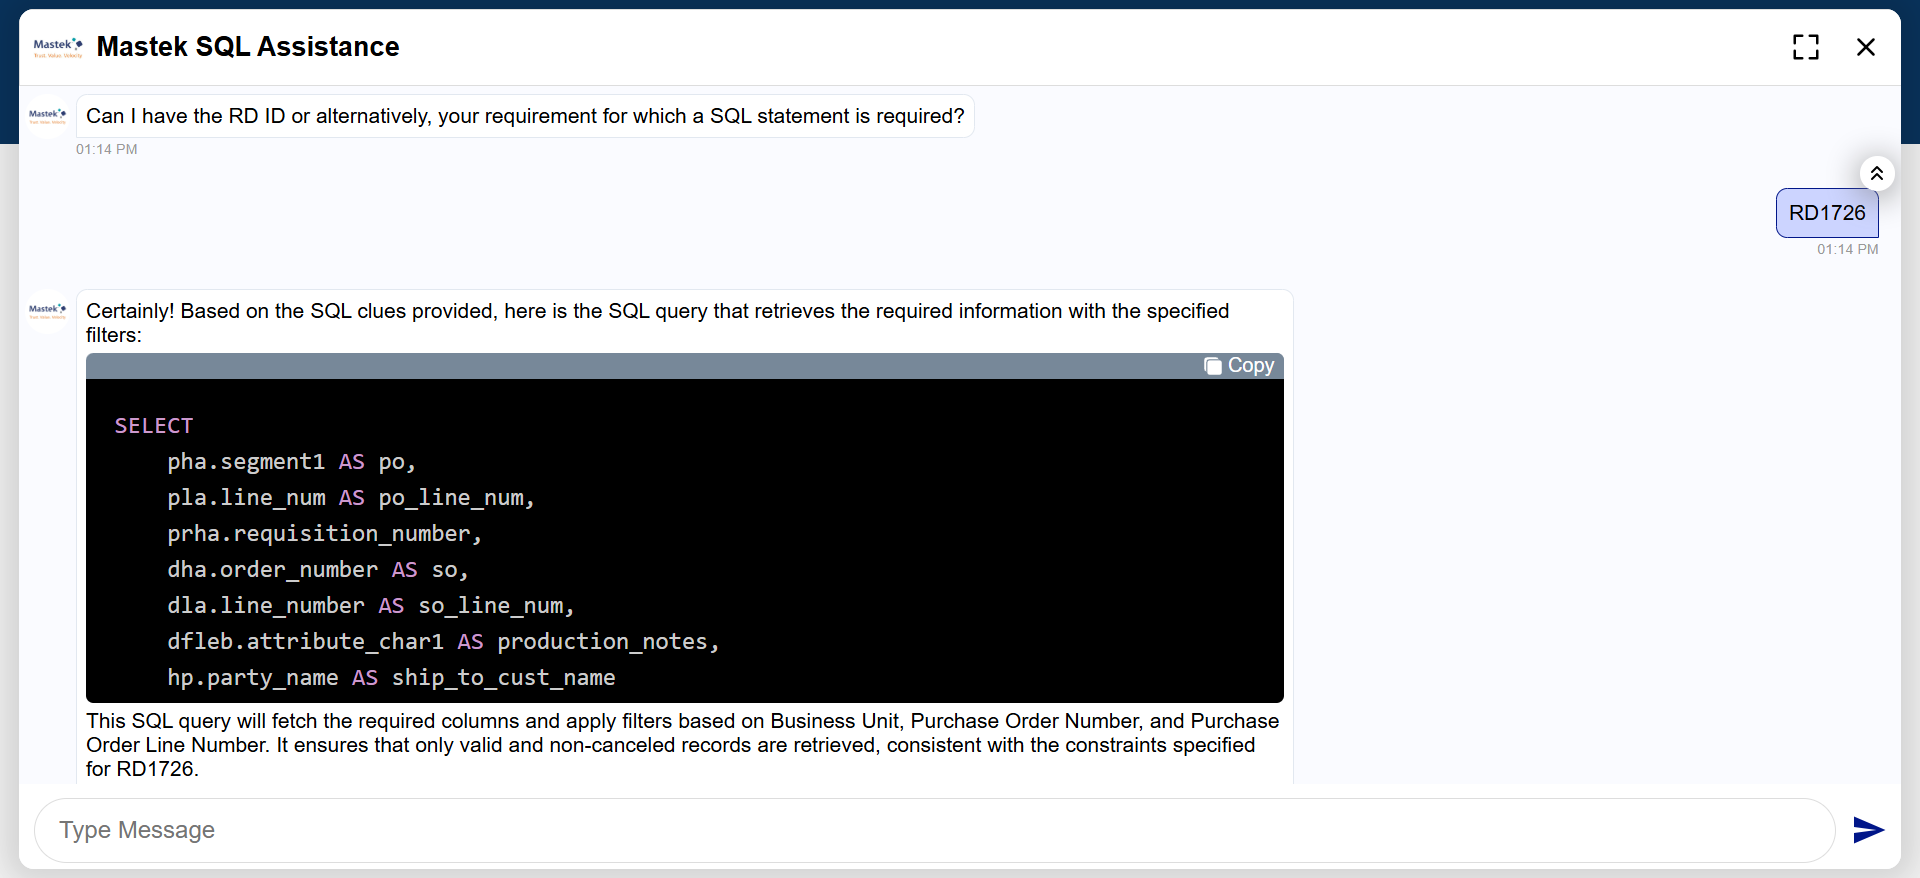
Task: Expand chat to fullscreen mode
Action: pyautogui.click(x=1805, y=47)
